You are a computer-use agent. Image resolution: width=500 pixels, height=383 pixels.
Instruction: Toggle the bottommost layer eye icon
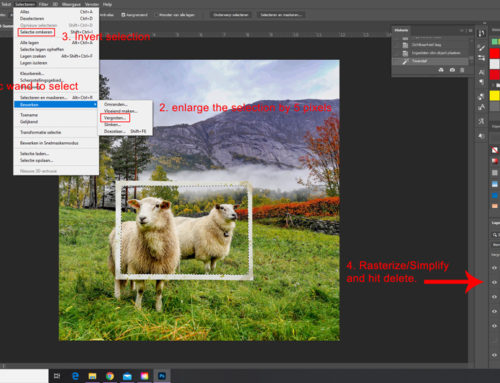(x=494, y=355)
